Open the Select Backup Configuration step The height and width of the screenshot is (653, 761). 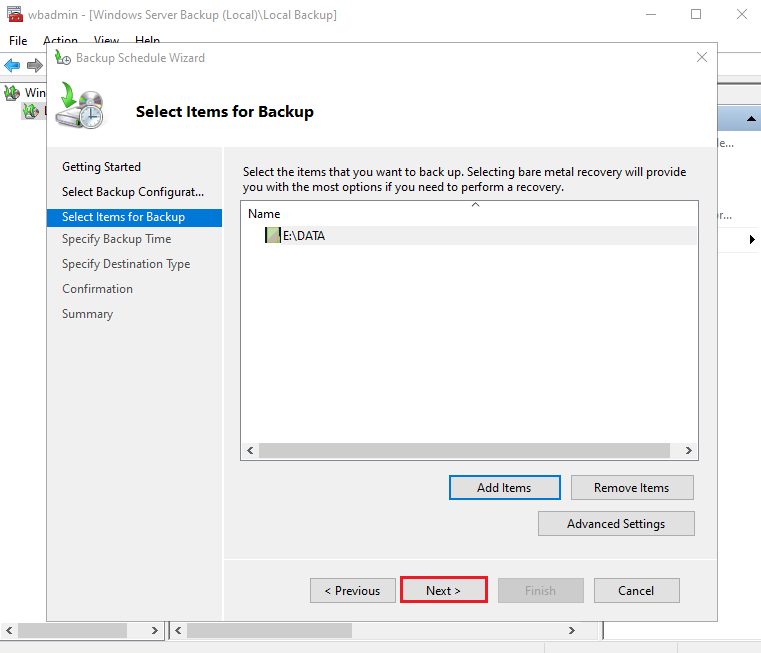(132, 192)
